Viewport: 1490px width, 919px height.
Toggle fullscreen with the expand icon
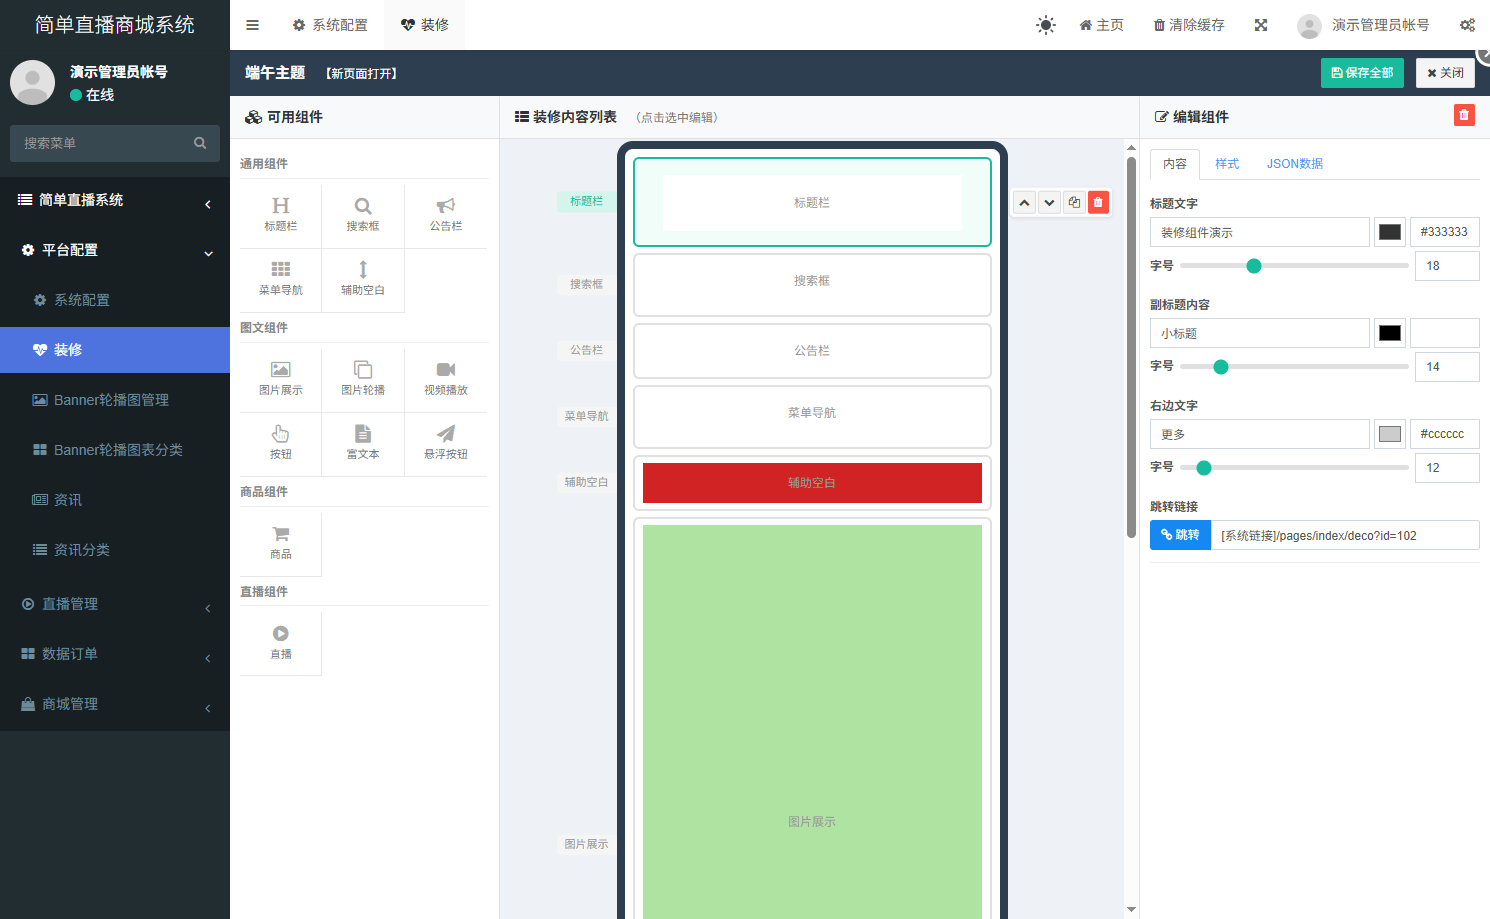click(x=1261, y=25)
